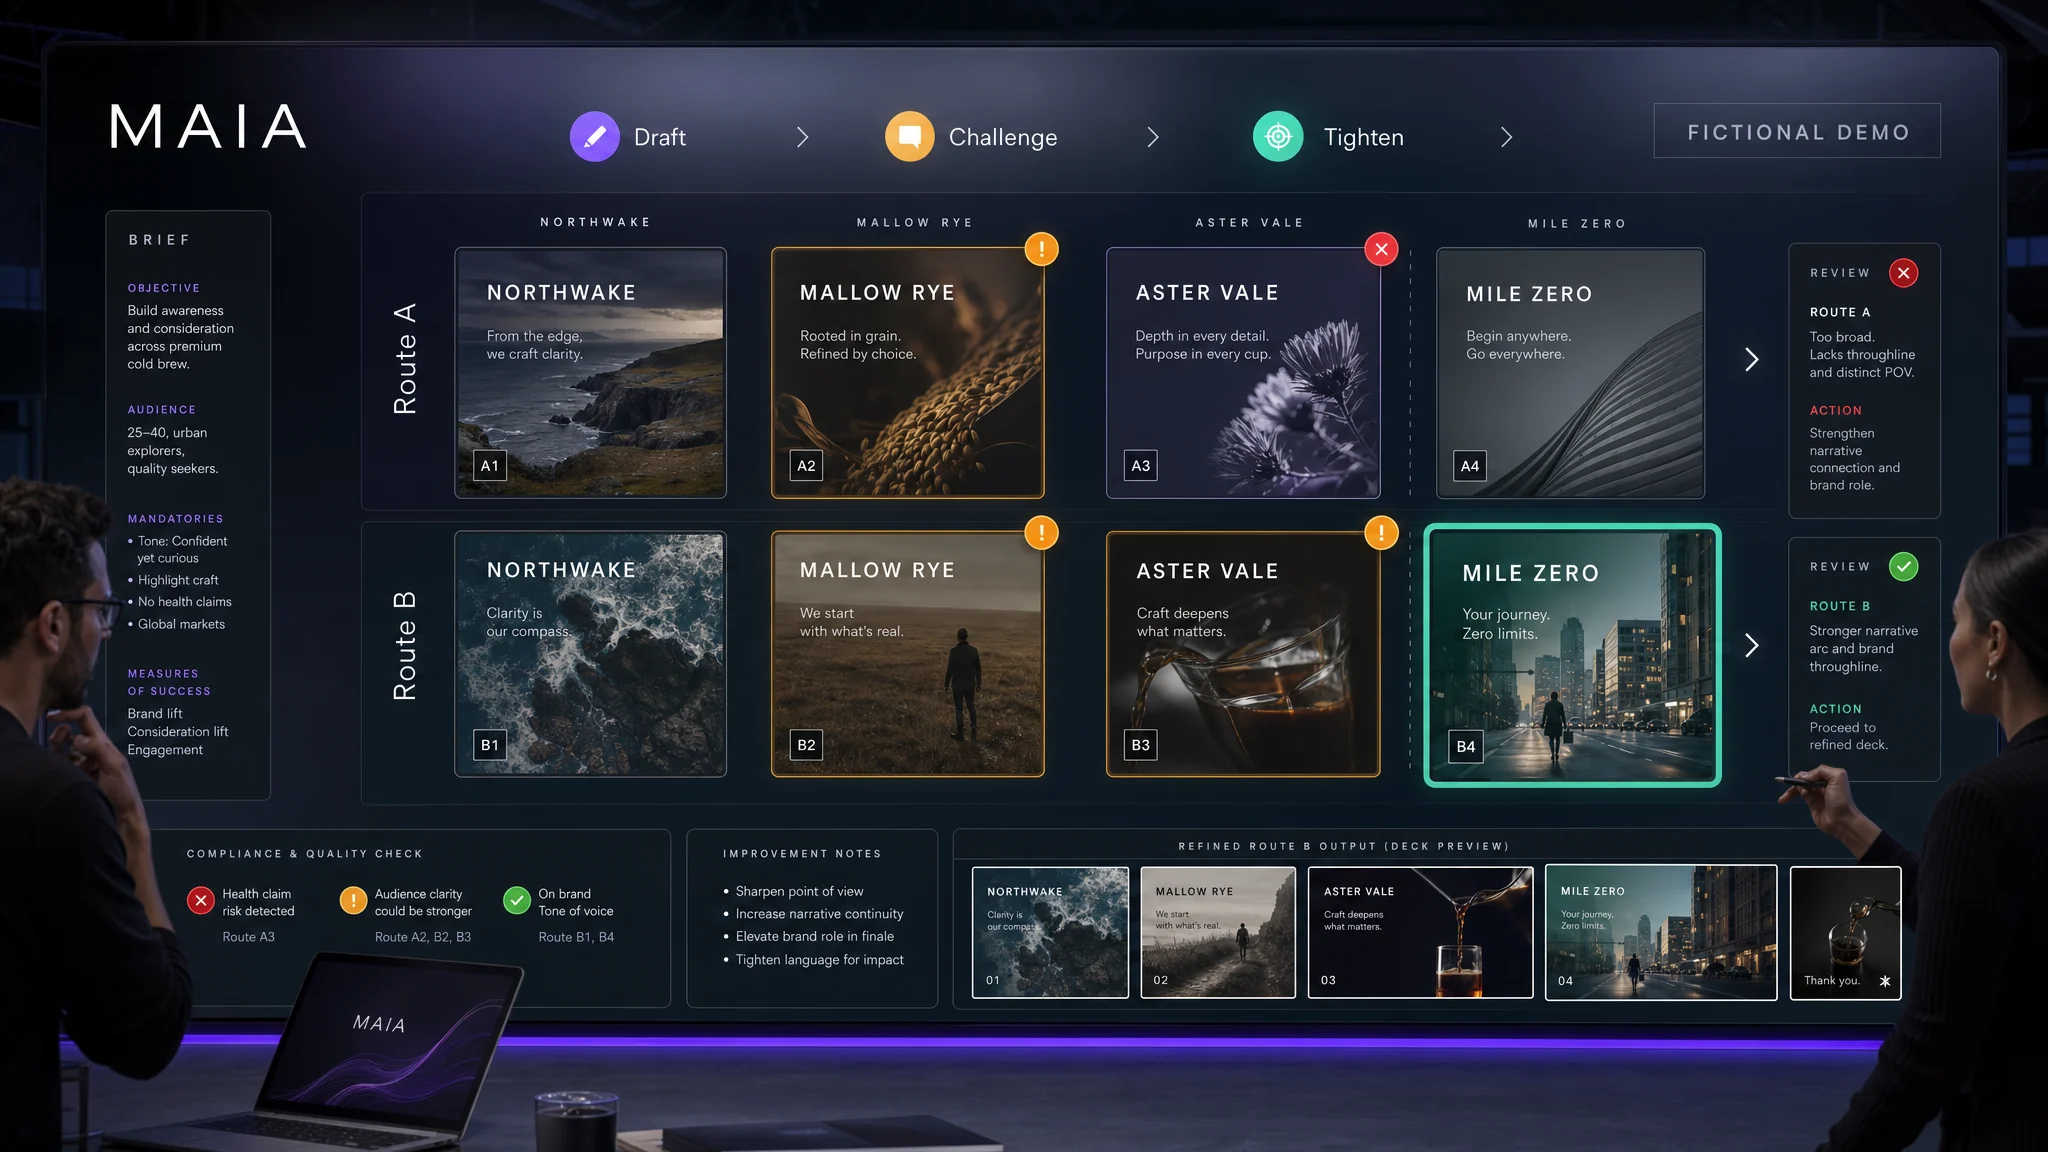Open deck preview slide 01 Northwake
The width and height of the screenshot is (2048, 1152).
1050,932
